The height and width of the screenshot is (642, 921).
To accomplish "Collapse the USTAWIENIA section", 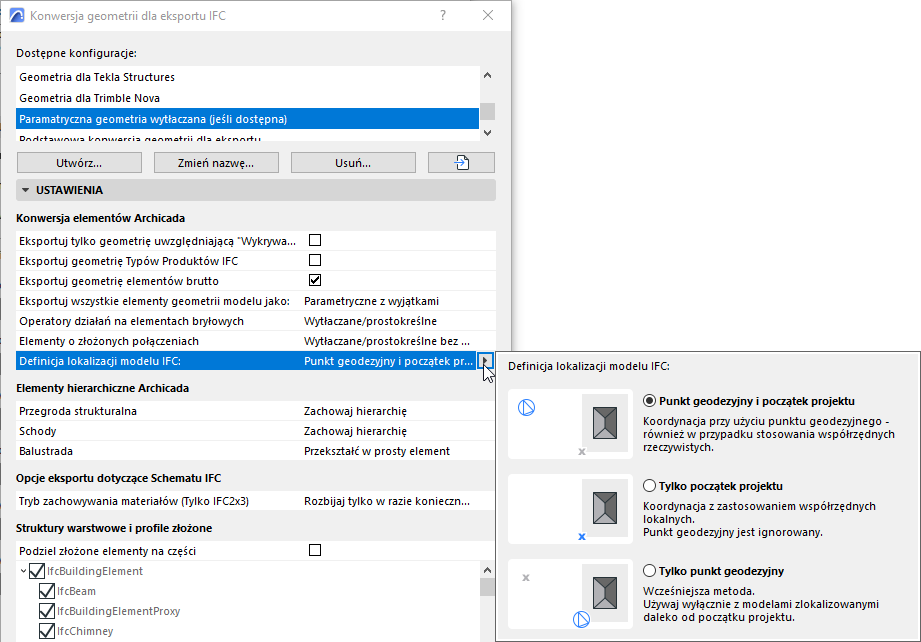I will 25,190.
